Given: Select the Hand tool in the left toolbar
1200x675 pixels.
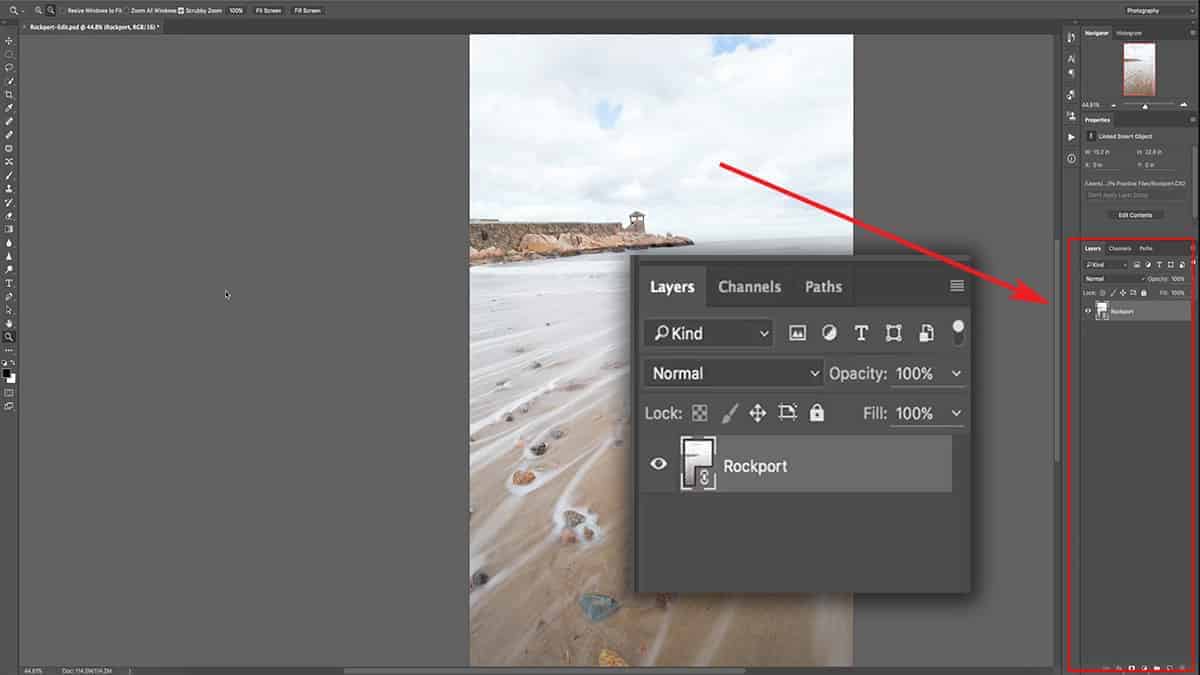Looking at the screenshot, I should coord(9,323).
